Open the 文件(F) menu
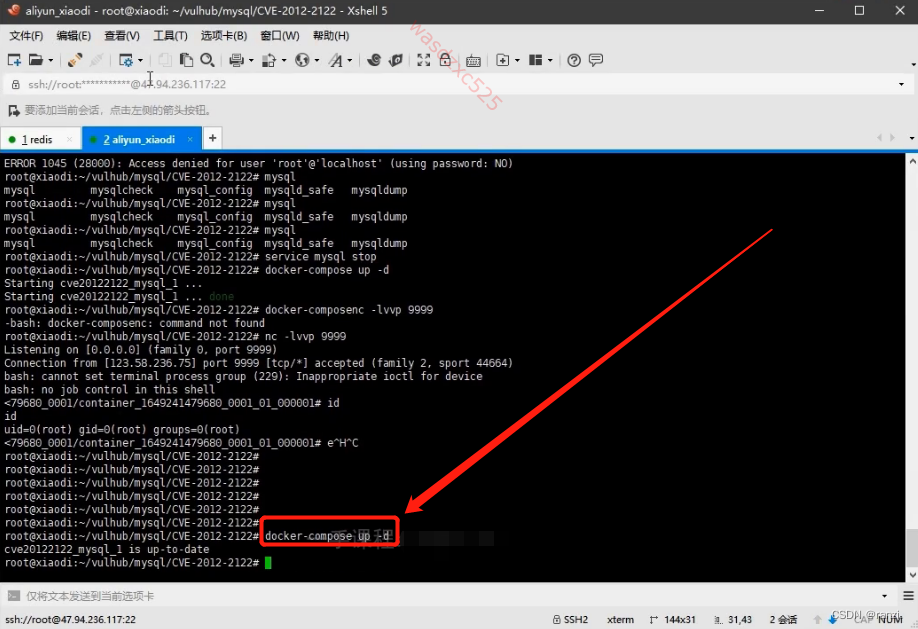This screenshot has width=918, height=629. (x=26, y=36)
